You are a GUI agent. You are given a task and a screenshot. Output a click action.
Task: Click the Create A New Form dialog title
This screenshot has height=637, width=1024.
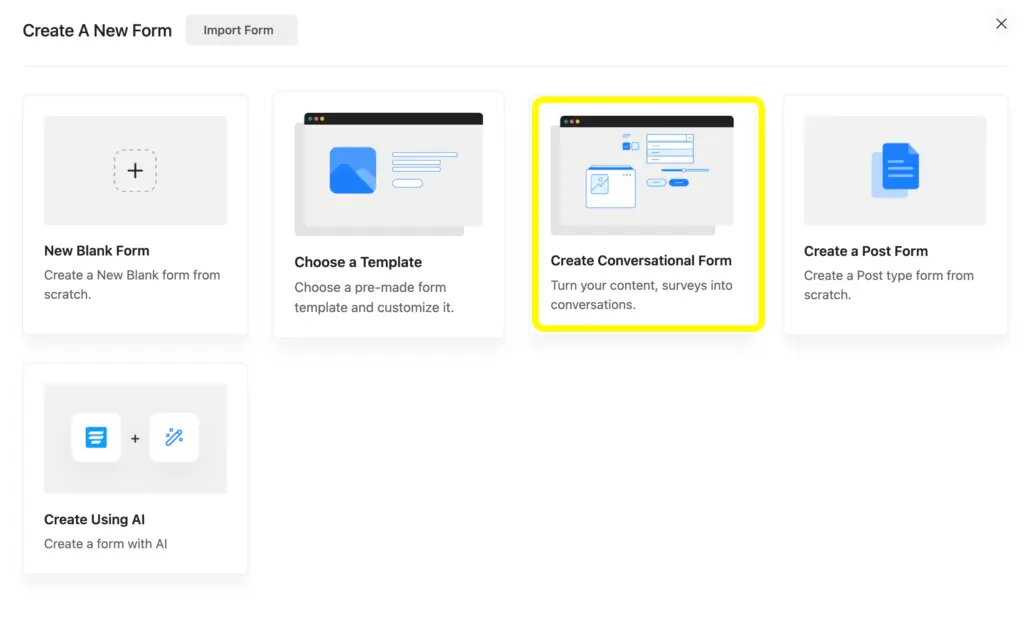(x=97, y=31)
